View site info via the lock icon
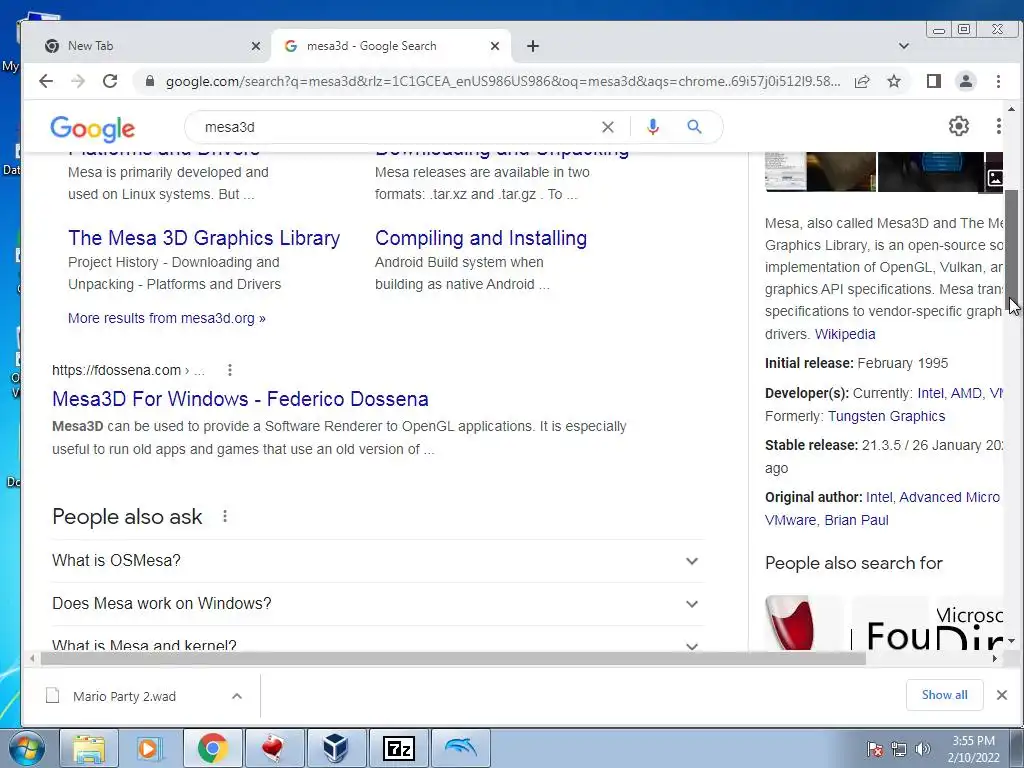 tap(150, 81)
